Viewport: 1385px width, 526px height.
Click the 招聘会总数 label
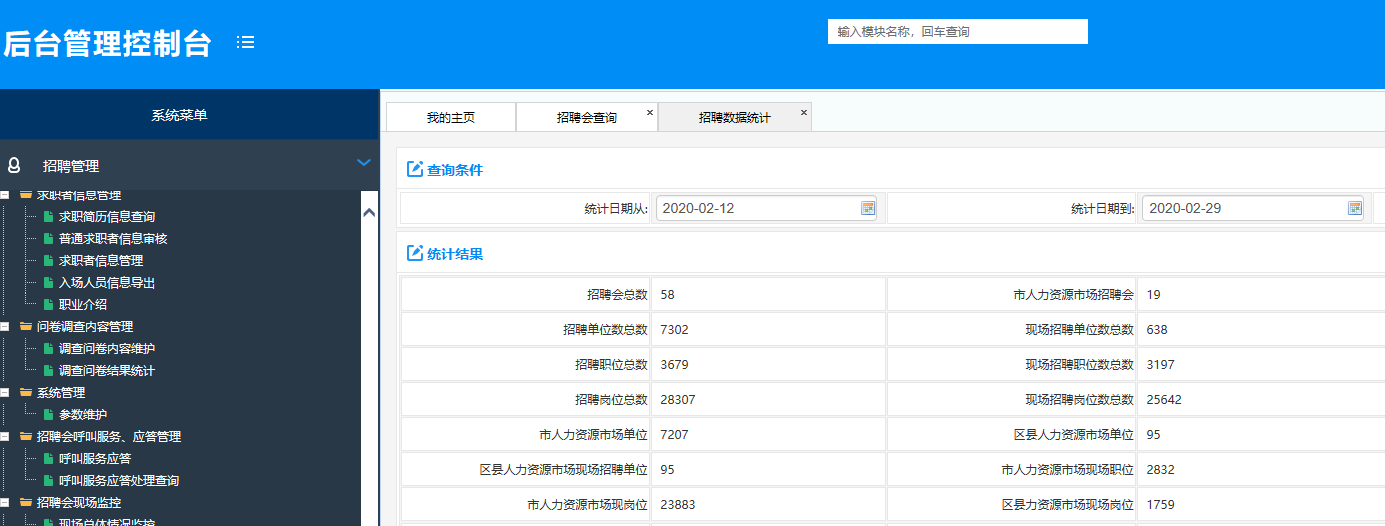[x=617, y=295]
